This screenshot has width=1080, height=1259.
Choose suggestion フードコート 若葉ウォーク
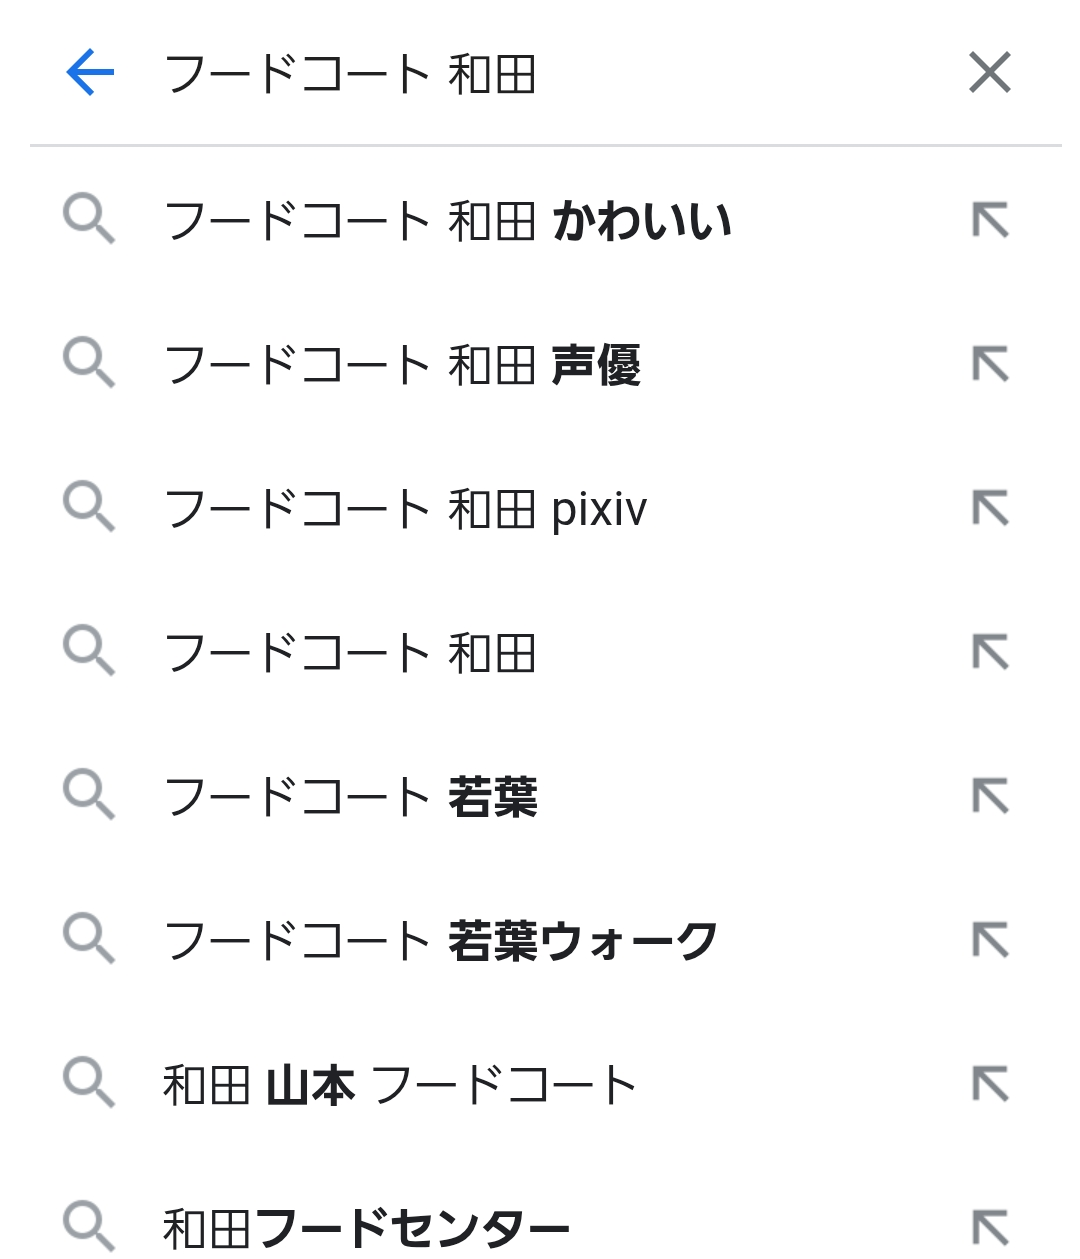[440, 941]
